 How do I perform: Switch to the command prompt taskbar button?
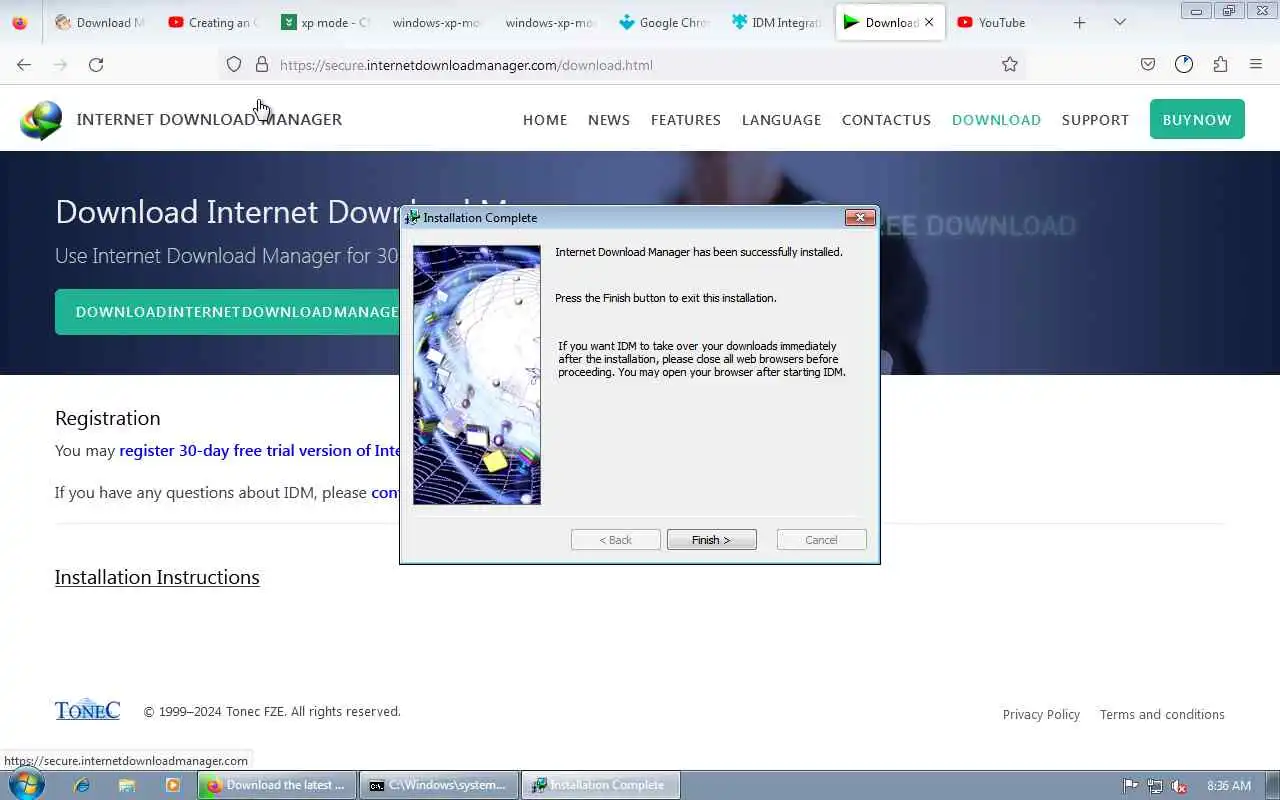(x=440, y=785)
